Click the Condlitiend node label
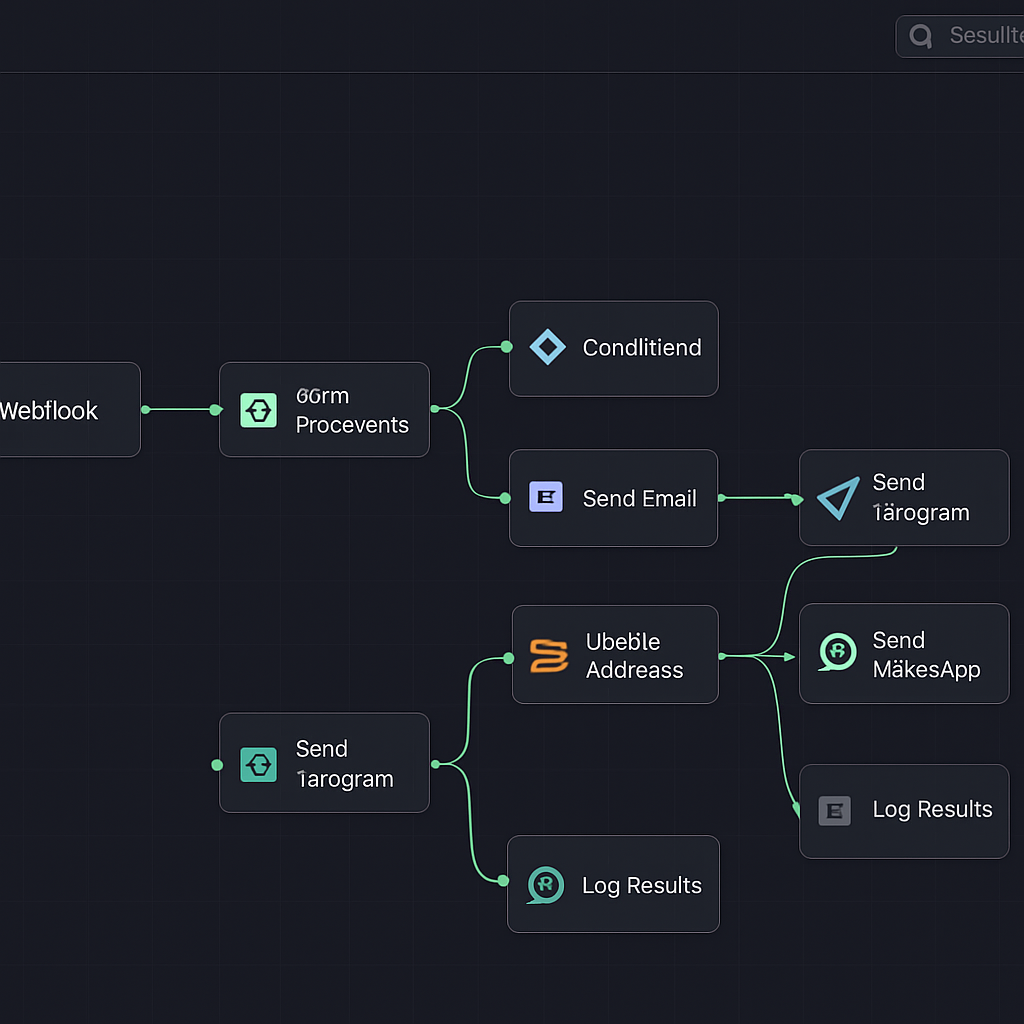 click(x=642, y=347)
